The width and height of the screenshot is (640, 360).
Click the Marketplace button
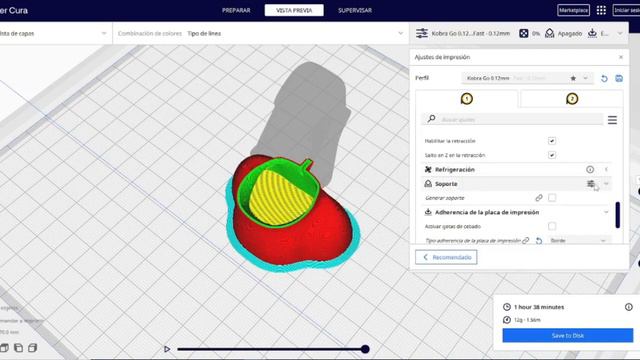tap(573, 10)
